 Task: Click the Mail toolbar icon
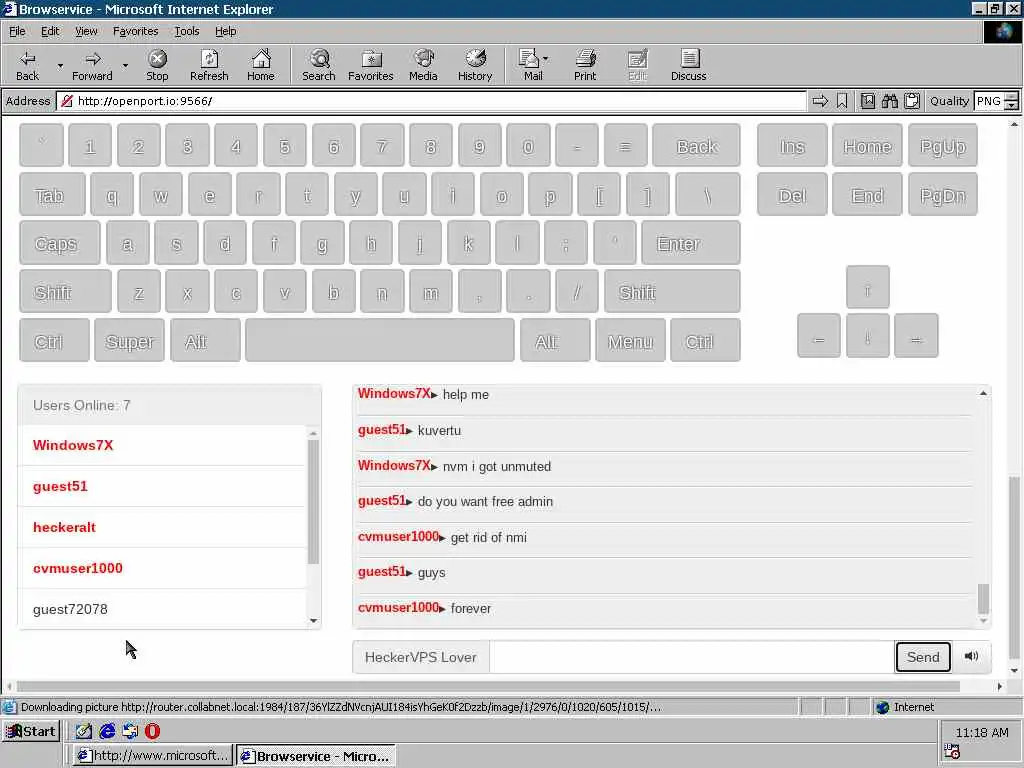pos(530,65)
